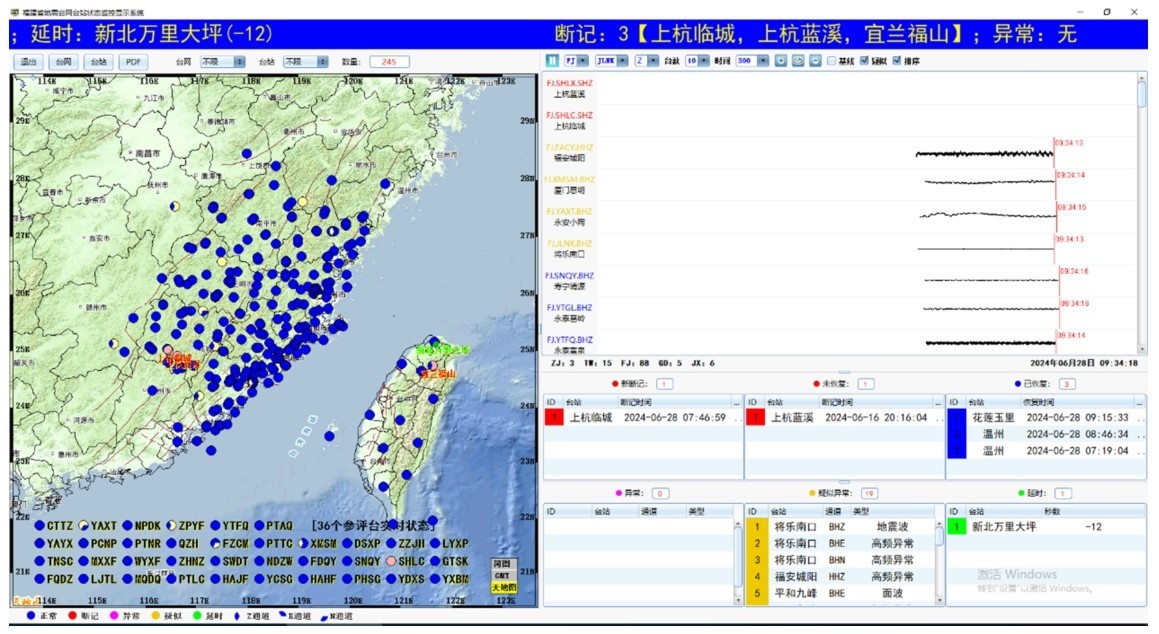Click the minus zoom icon in waveform toolbar
The image size is (1159, 634).
point(816,61)
